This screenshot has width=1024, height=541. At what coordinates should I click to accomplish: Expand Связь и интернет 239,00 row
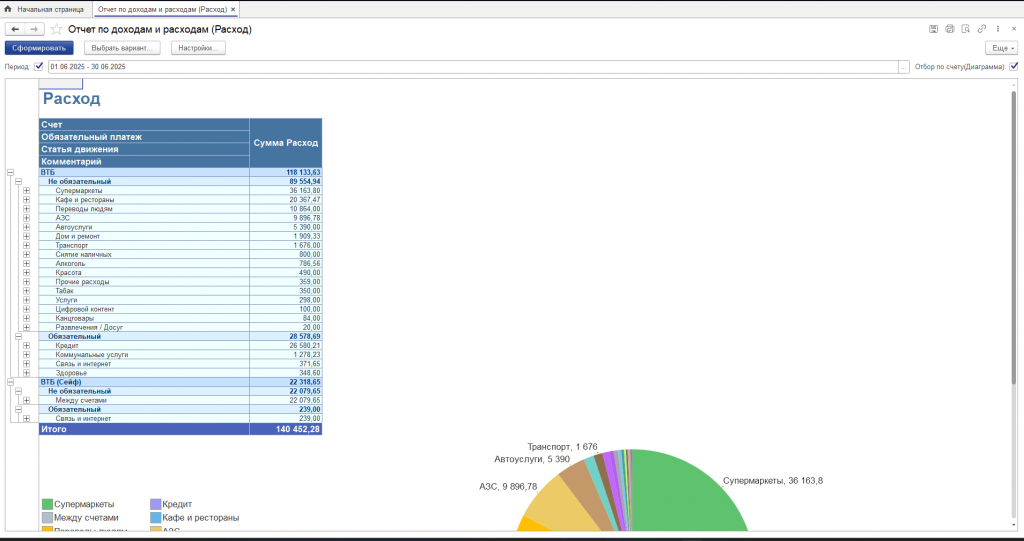pos(26,419)
